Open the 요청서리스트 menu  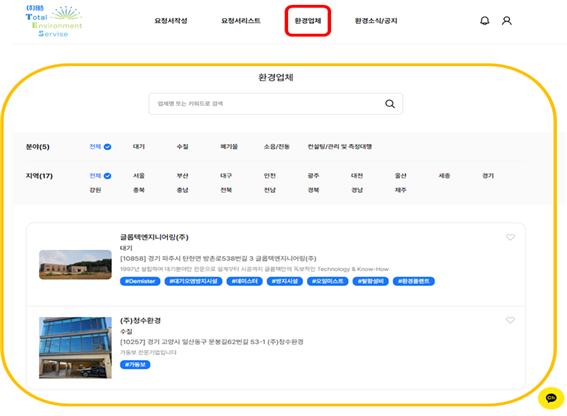pyautogui.click(x=241, y=21)
